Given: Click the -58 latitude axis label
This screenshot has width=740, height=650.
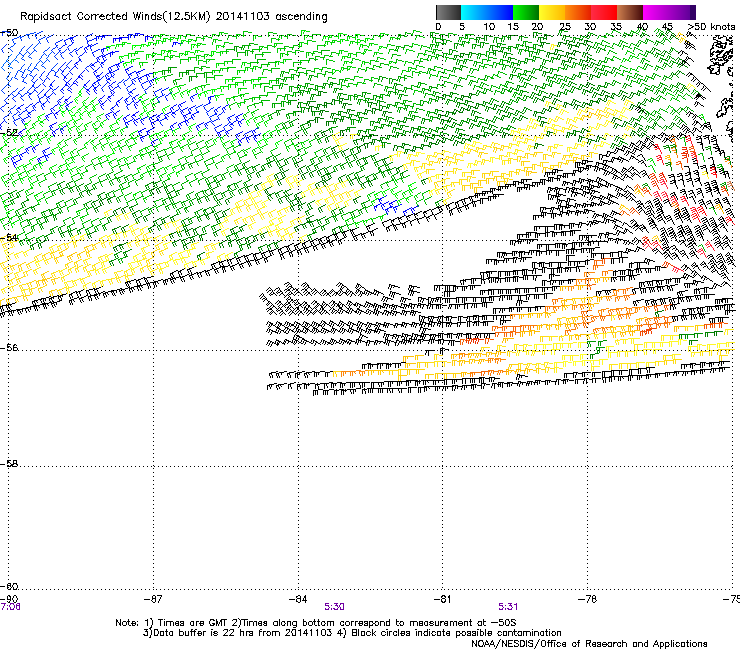Looking at the screenshot, I should point(9,464).
